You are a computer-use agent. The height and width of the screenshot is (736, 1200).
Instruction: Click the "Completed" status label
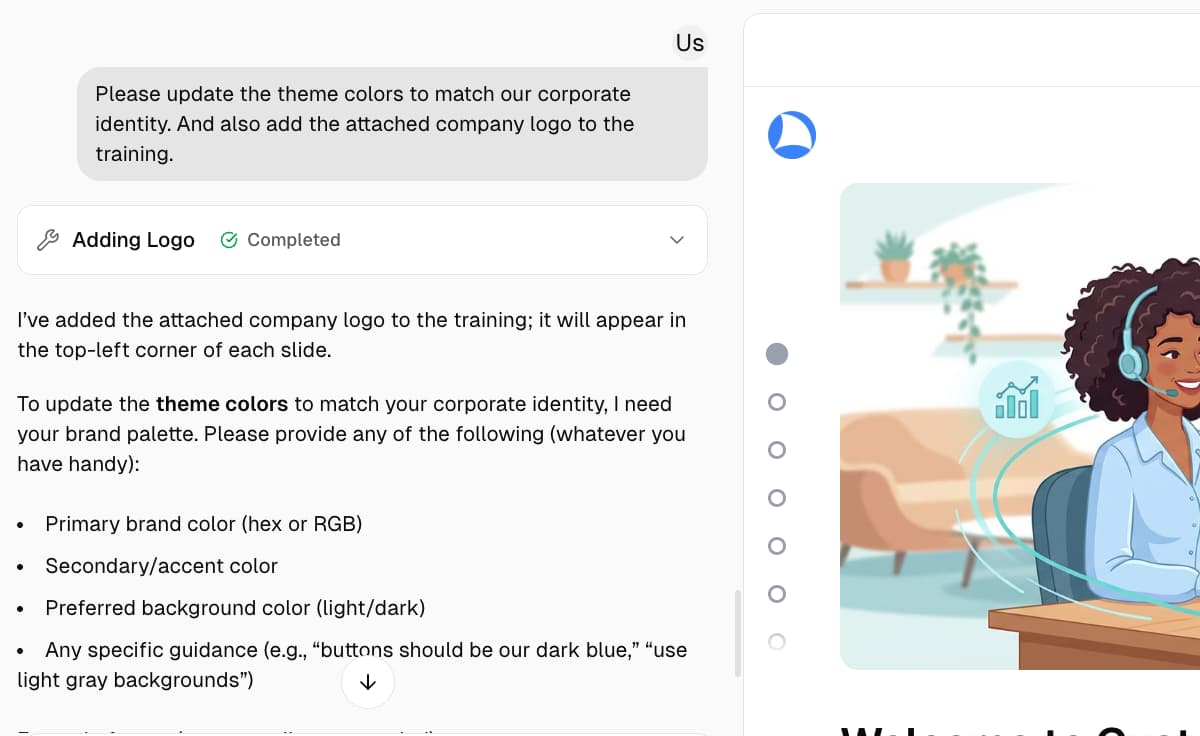coord(294,240)
